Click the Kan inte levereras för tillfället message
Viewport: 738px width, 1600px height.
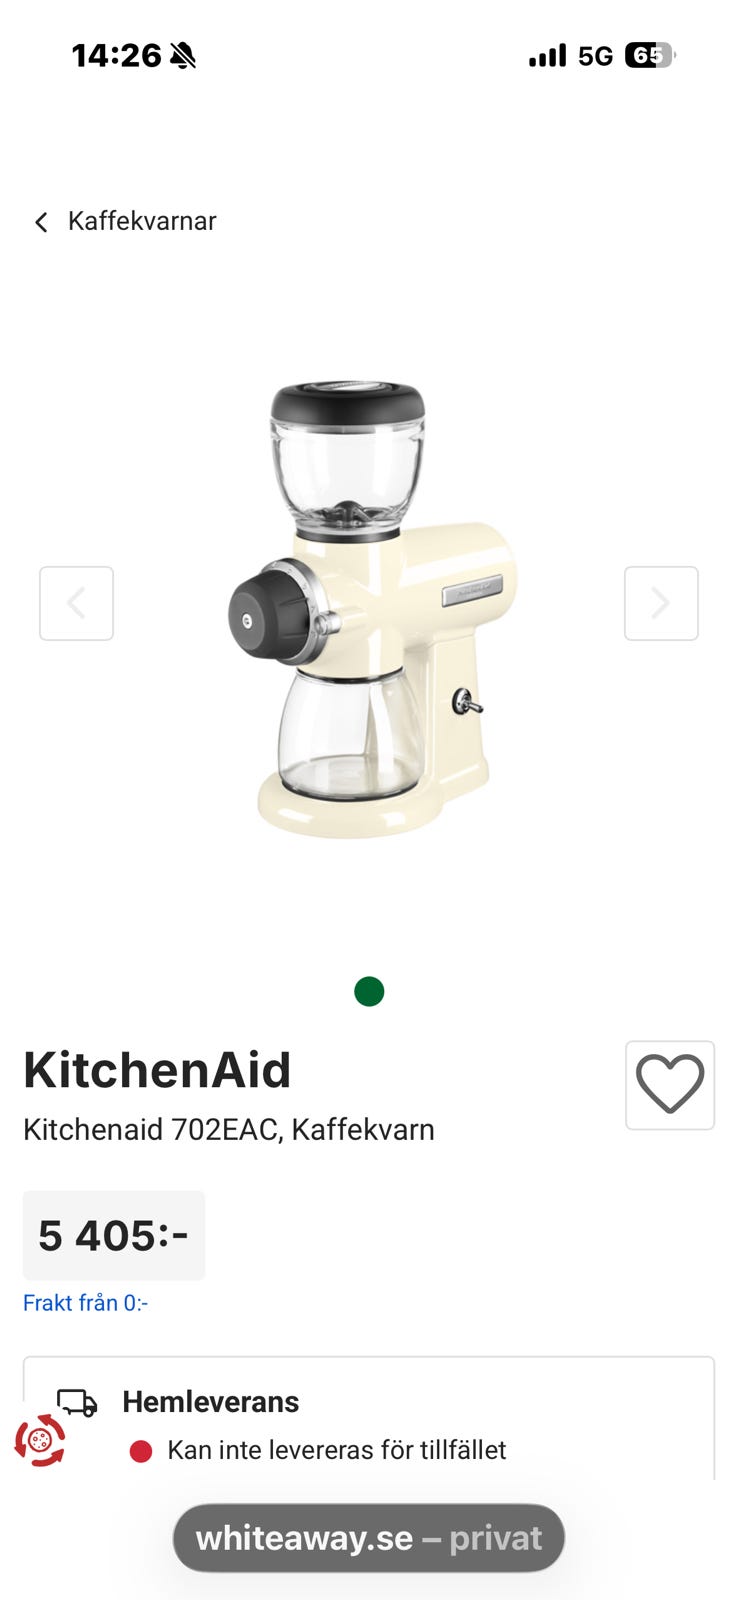click(337, 1450)
